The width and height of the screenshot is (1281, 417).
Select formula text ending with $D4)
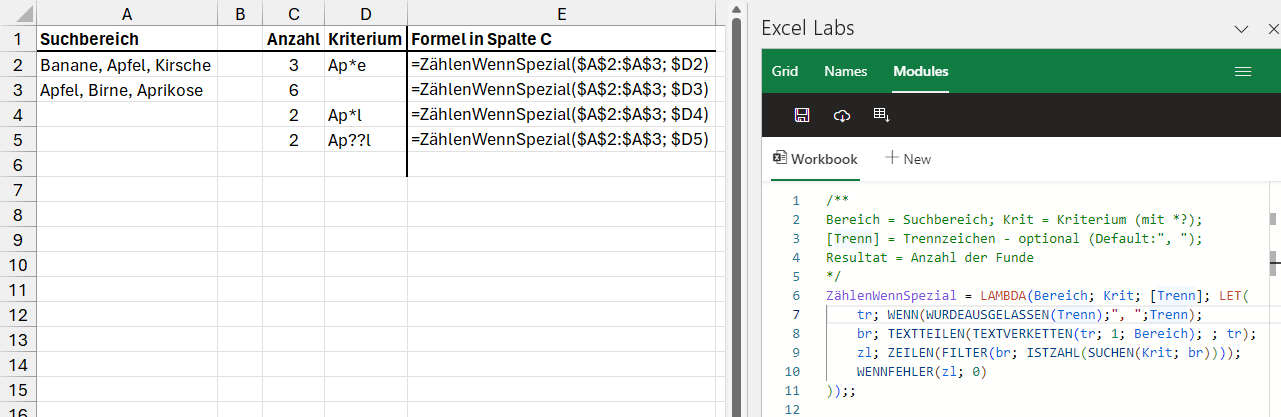pyautogui.click(x=560, y=115)
